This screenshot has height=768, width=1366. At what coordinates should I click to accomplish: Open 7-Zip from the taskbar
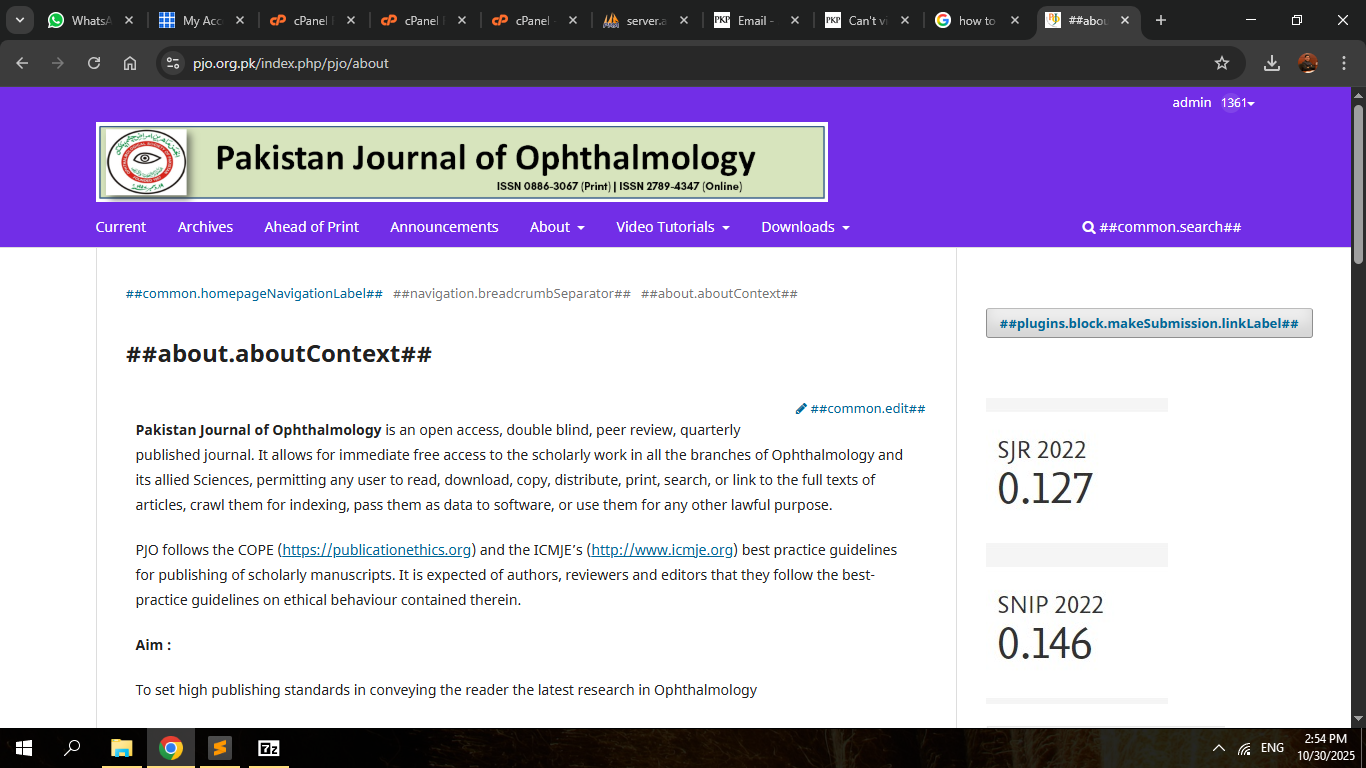[x=268, y=748]
